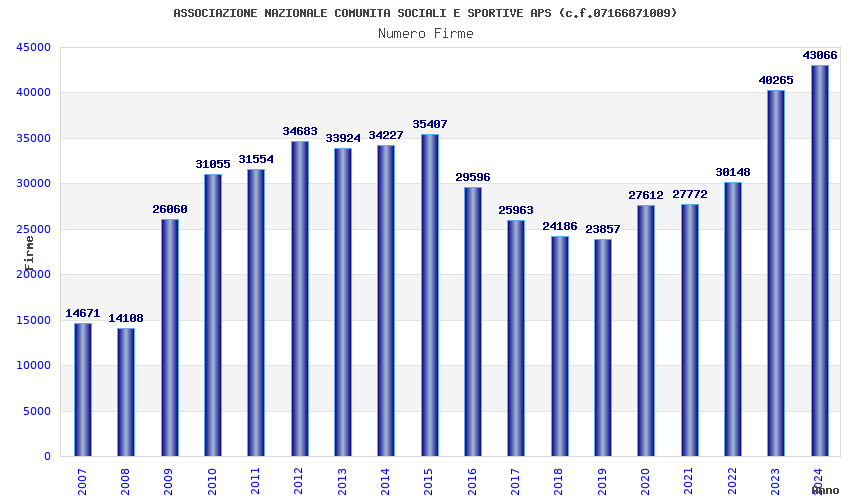Click the horizontal axis title Anno

click(x=826, y=490)
